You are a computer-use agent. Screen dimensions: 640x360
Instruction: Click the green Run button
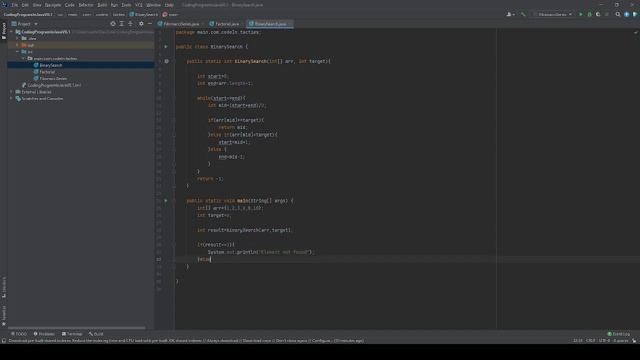[581, 14]
